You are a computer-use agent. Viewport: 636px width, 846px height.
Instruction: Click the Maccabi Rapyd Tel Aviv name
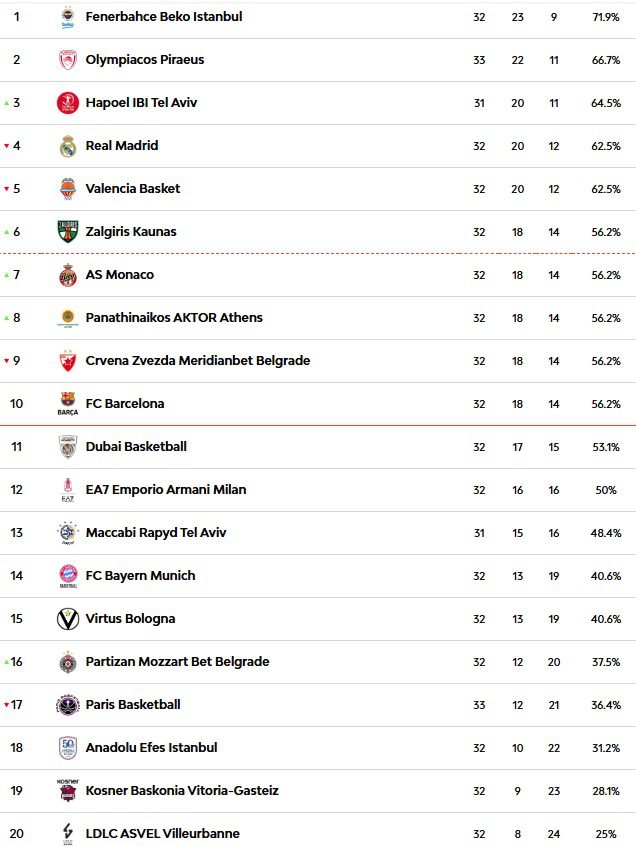click(x=155, y=533)
